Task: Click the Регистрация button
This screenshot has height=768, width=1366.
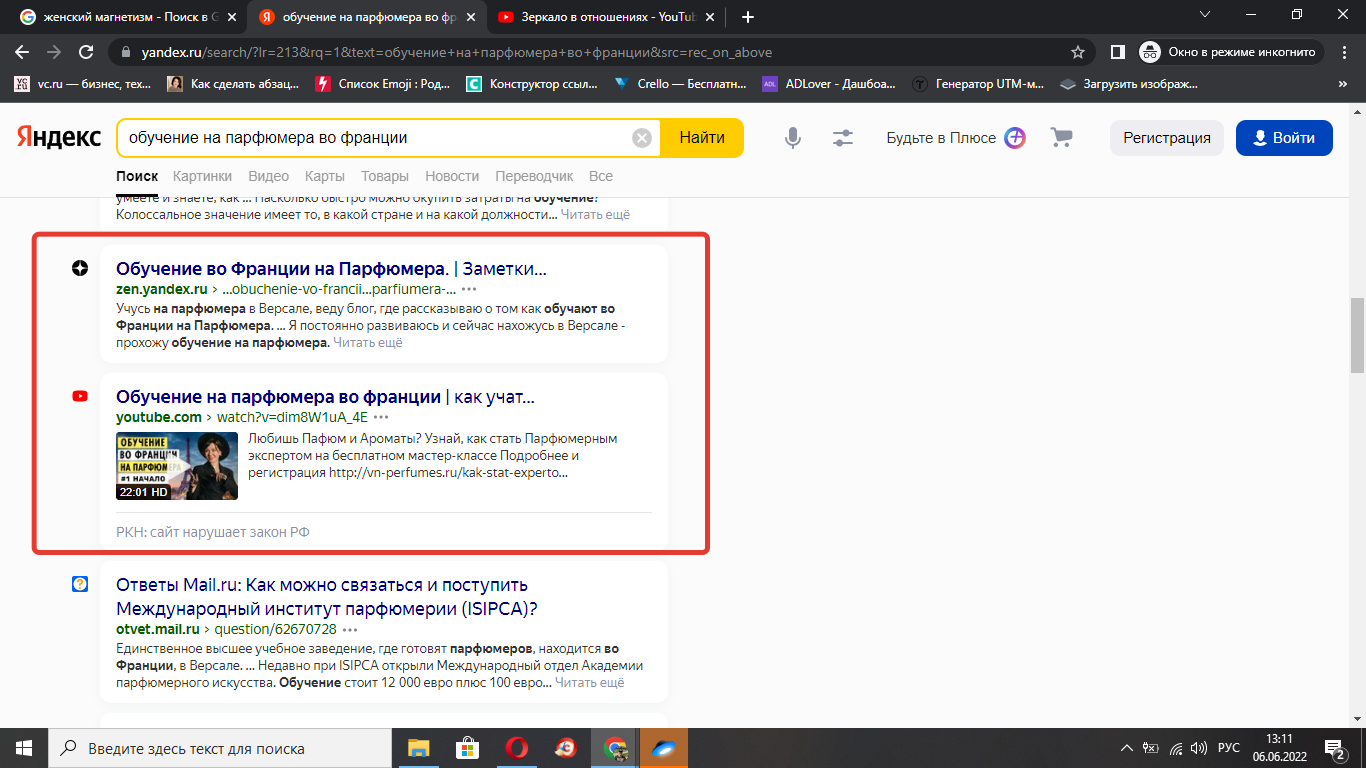Action: pos(1167,138)
